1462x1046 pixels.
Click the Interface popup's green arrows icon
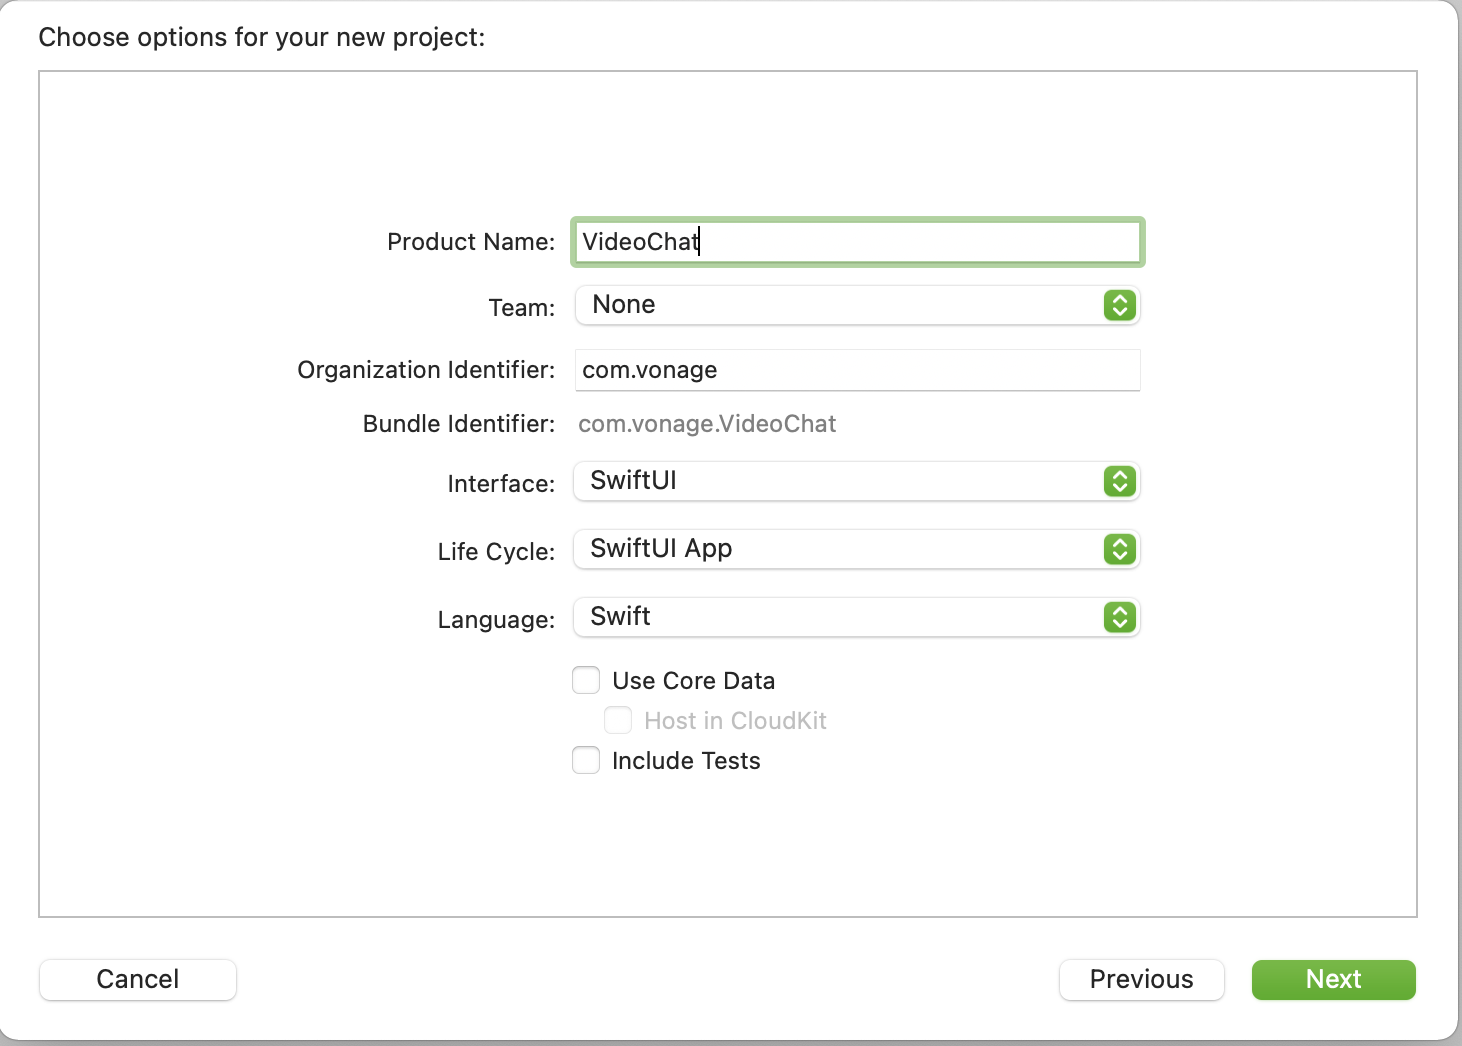pos(1120,481)
